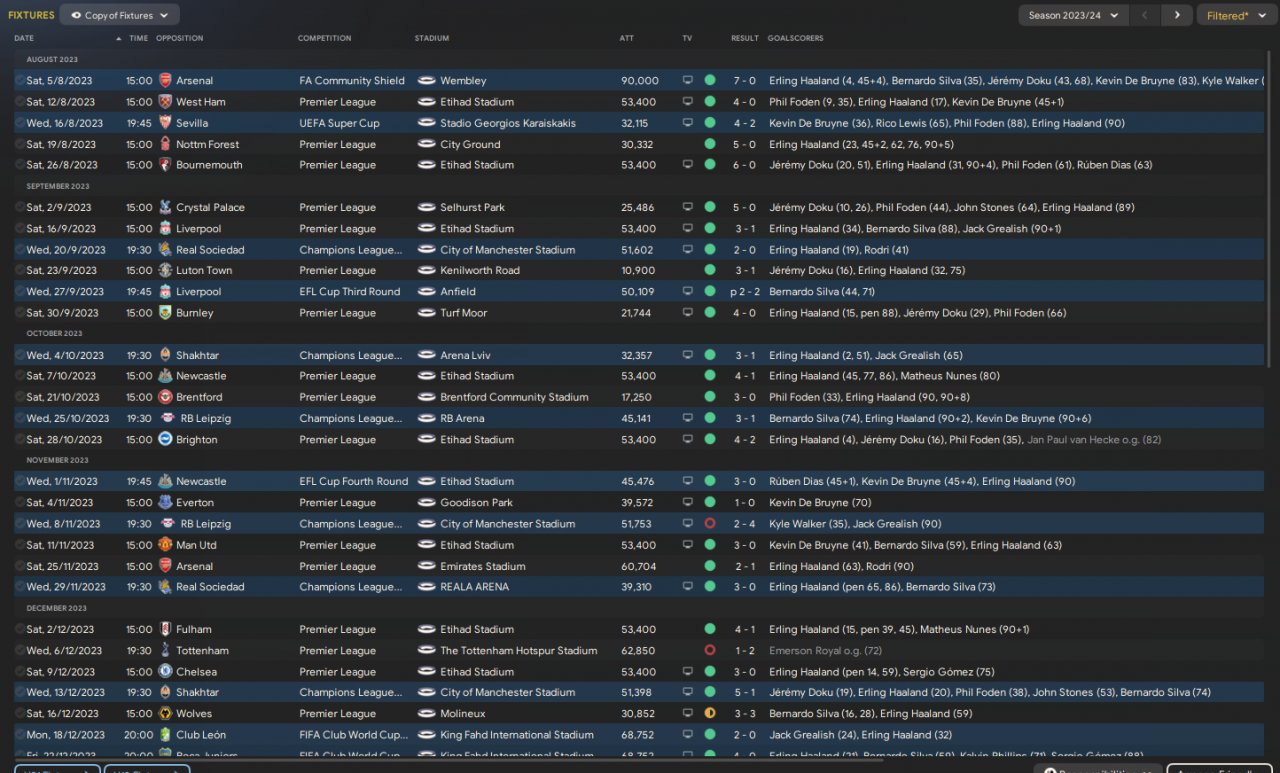Open the p 2 - 2 result at Anfield
1280x773 pixels.
click(743, 292)
